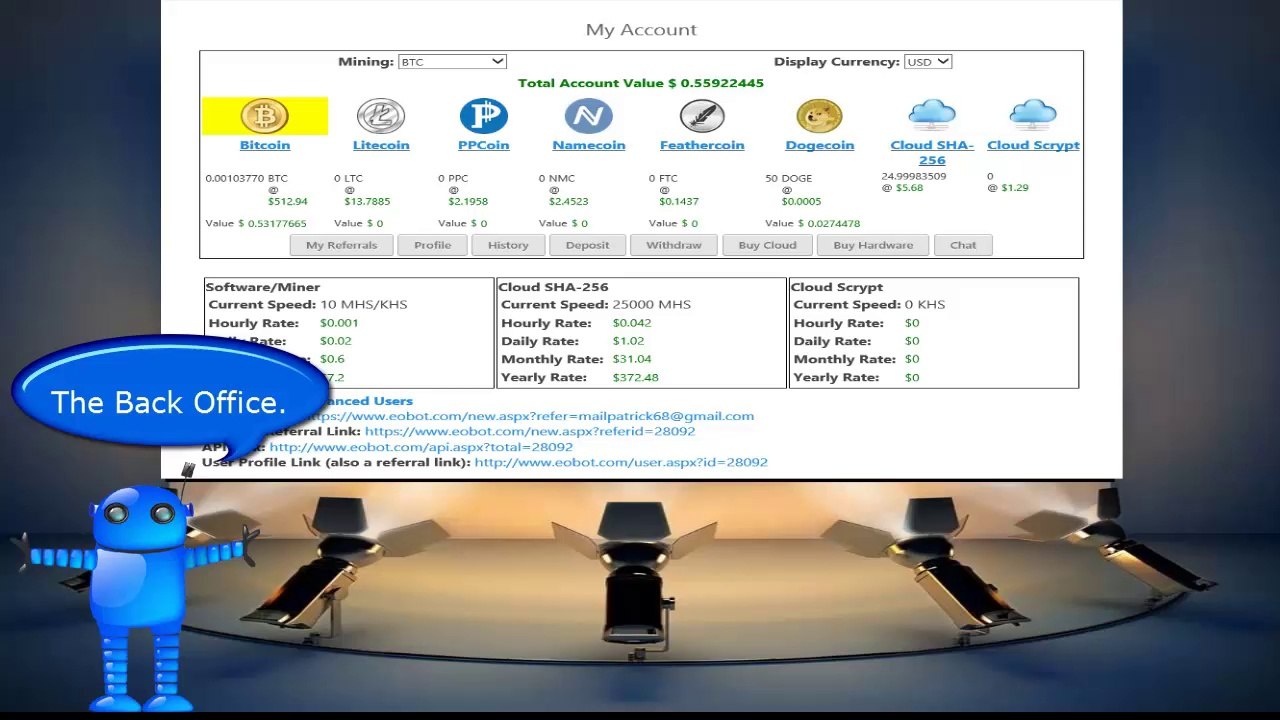
Task: Click the Feathercoin price $0.1437
Action: coord(679,201)
